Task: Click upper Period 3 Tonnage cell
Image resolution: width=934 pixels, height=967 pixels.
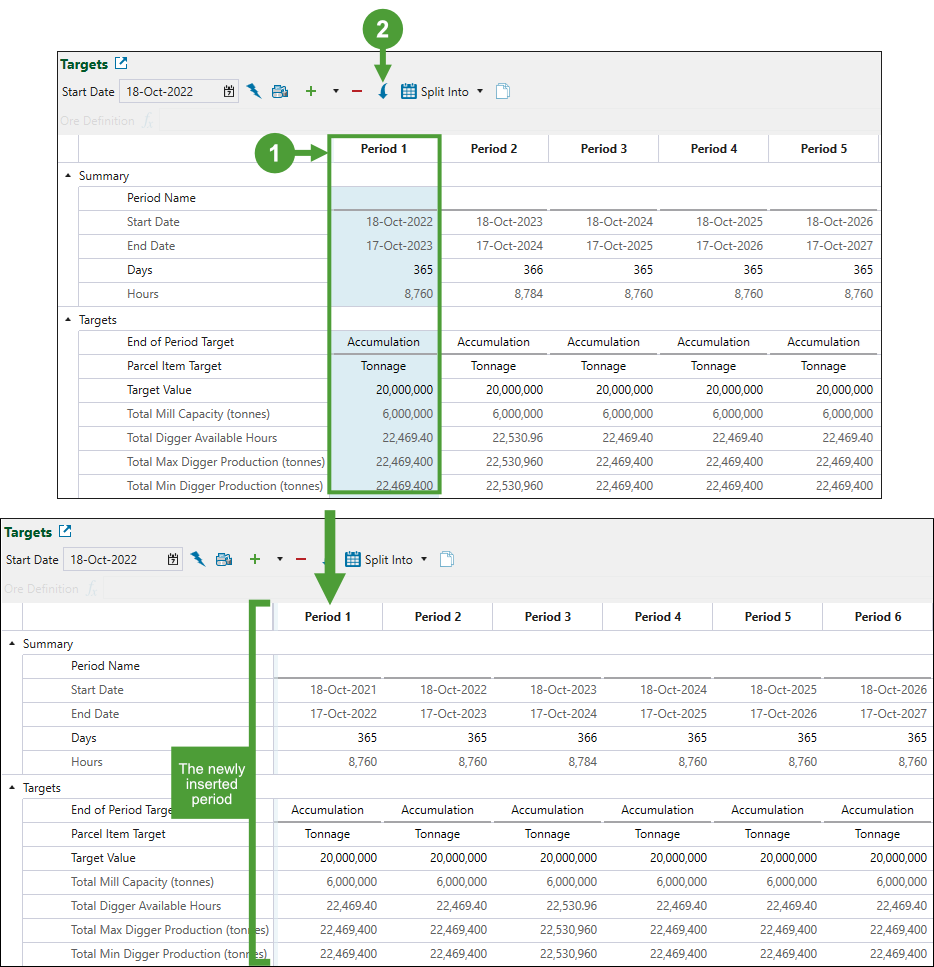Action: click(x=603, y=366)
